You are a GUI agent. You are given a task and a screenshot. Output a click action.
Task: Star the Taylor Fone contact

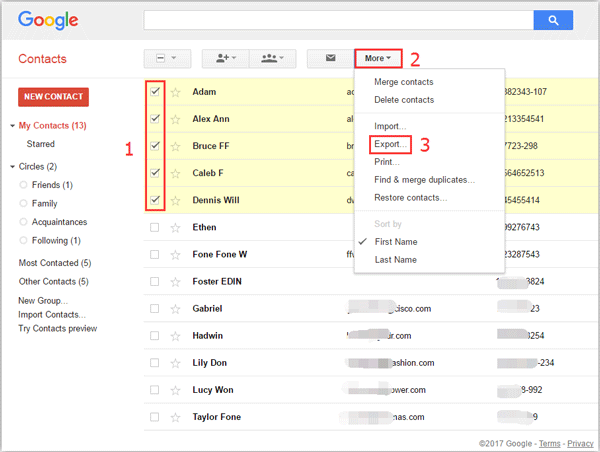[175, 416]
